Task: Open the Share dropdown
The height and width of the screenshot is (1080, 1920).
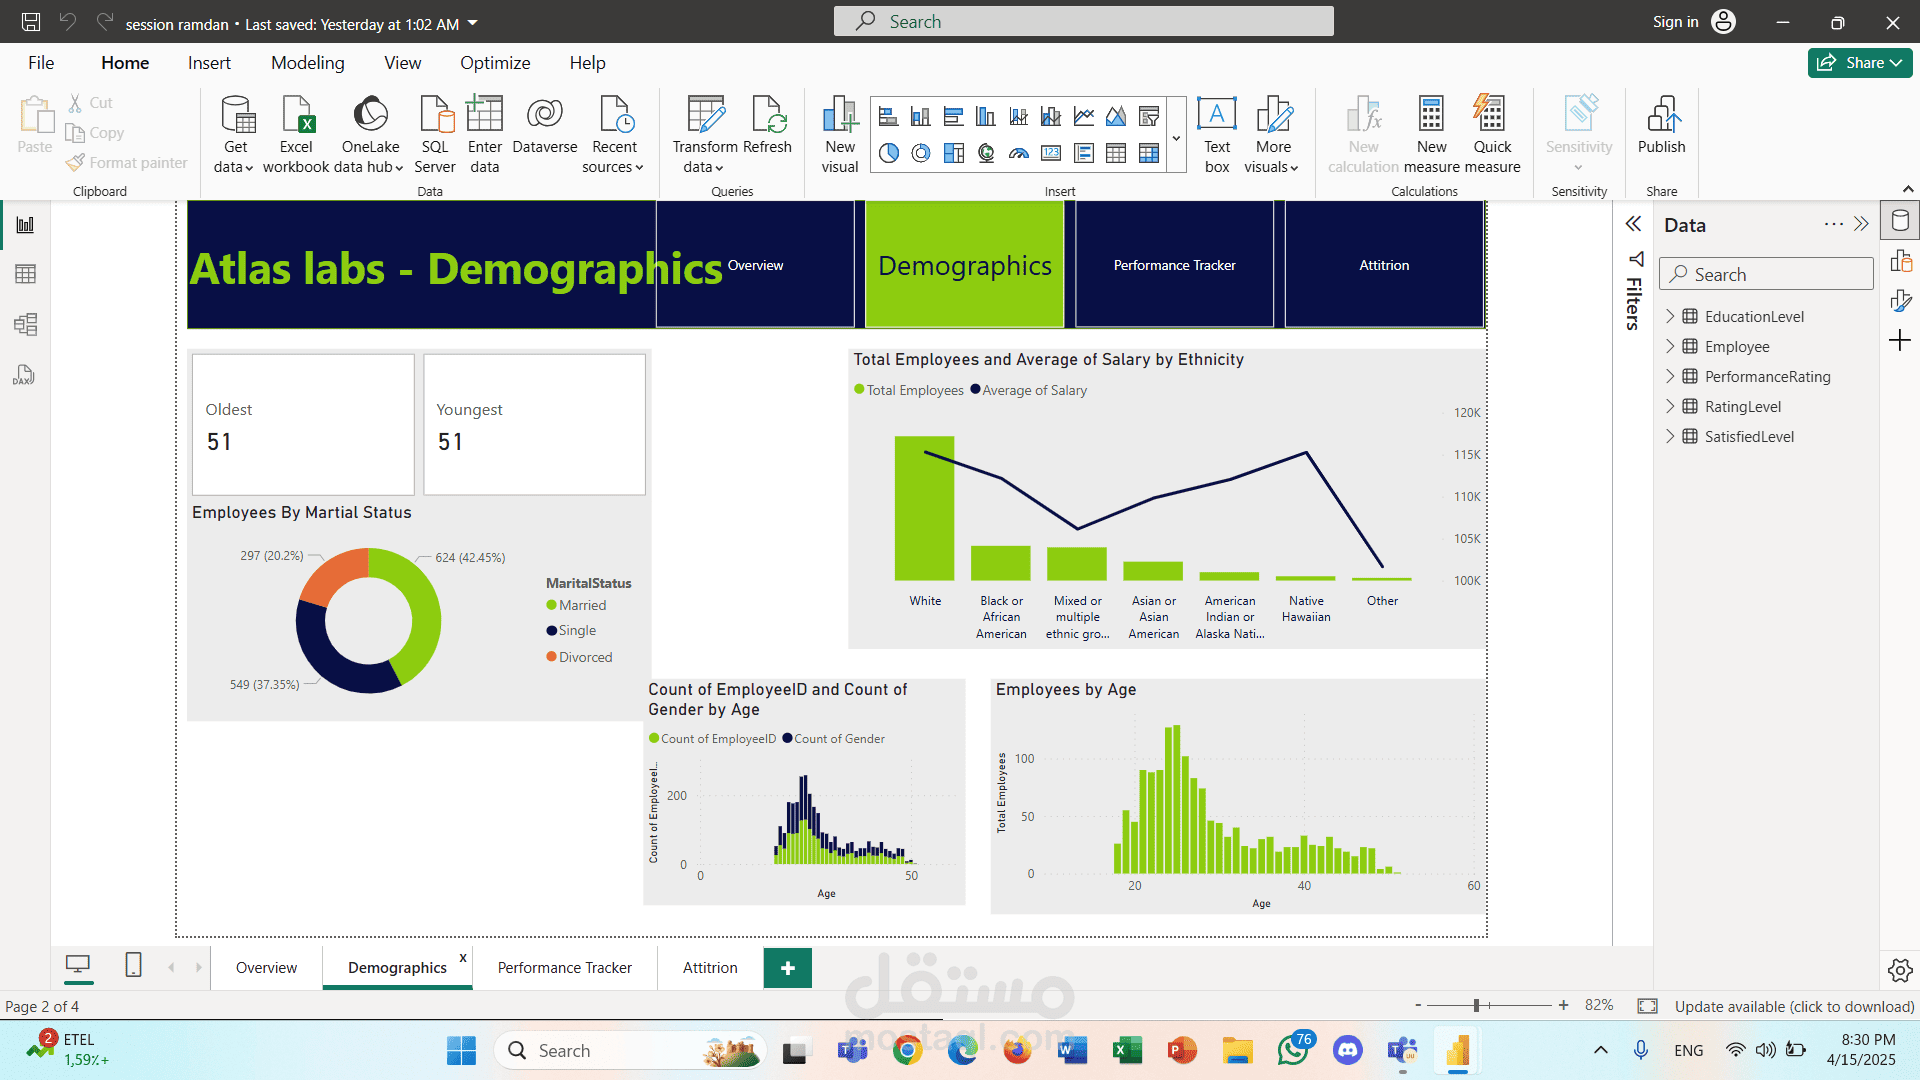Action: tap(1860, 62)
